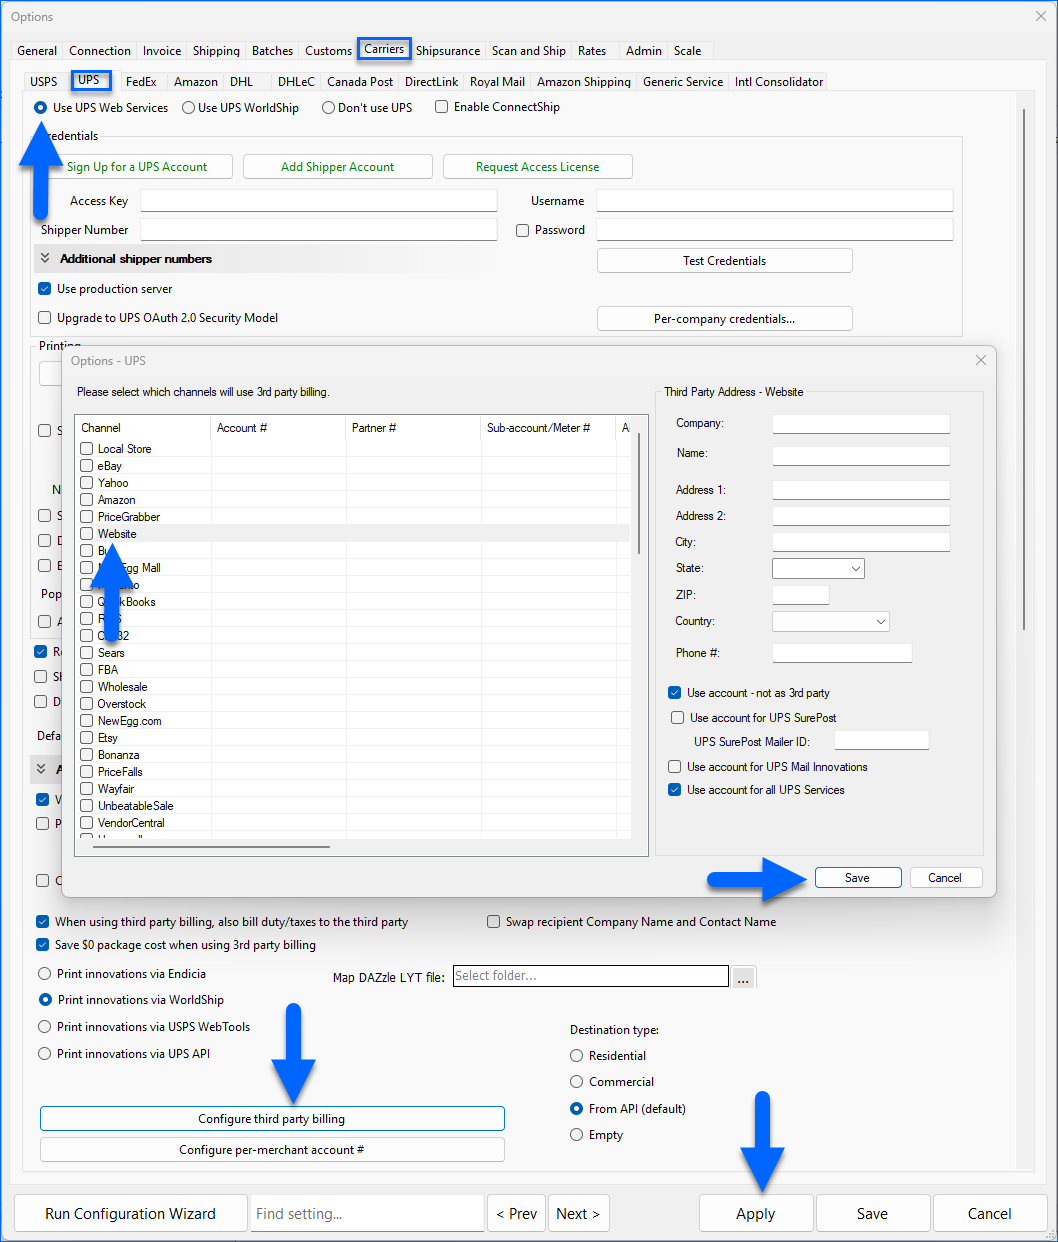
Task: Select the USPS carrier tab
Action: point(44,82)
